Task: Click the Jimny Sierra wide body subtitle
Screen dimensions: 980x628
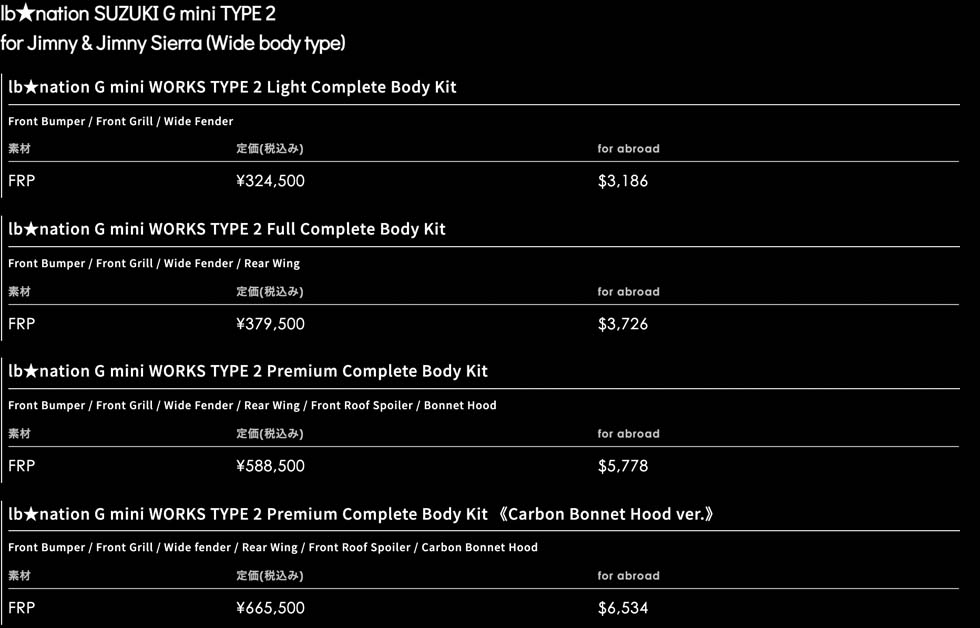Action: (173, 43)
